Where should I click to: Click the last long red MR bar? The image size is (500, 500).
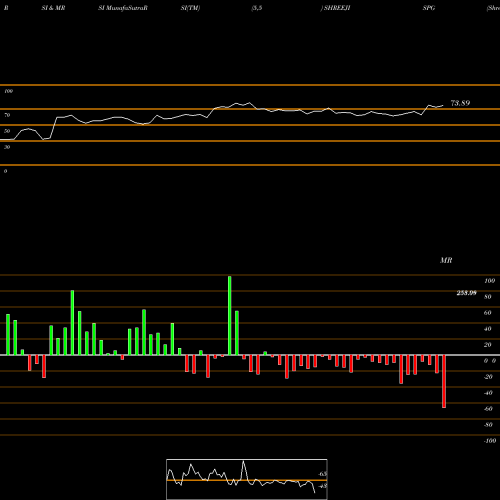[444, 381]
